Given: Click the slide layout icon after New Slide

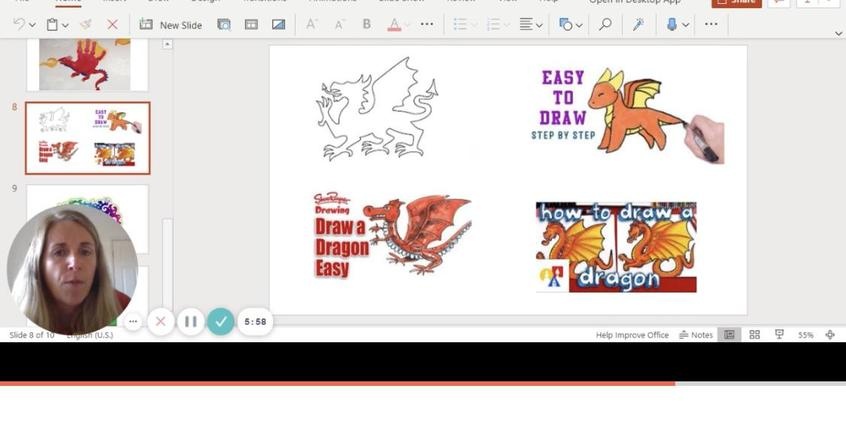Looking at the screenshot, I should [x=223, y=24].
